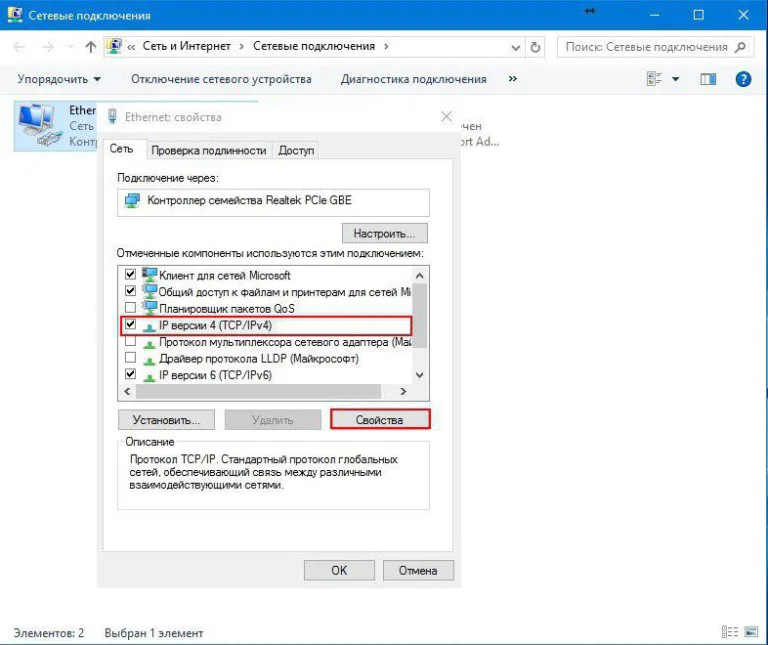Switch to Проверка подлинности tab
This screenshot has height=645, width=768.
pos(209,150)
